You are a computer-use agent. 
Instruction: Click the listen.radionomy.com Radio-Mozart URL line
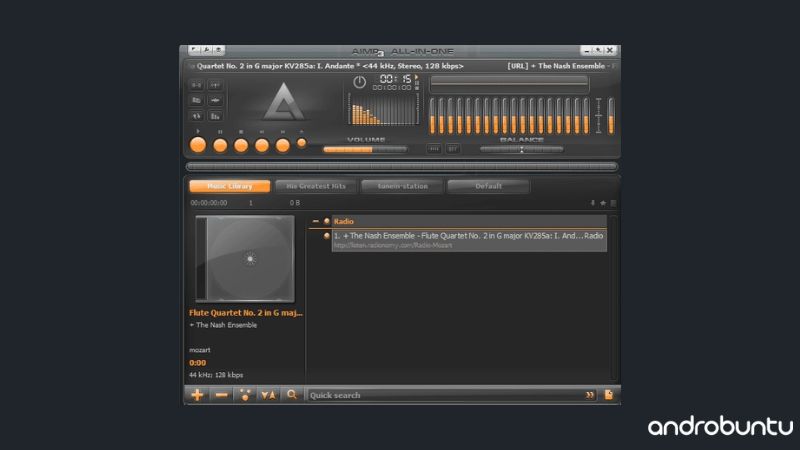[393, 245]
